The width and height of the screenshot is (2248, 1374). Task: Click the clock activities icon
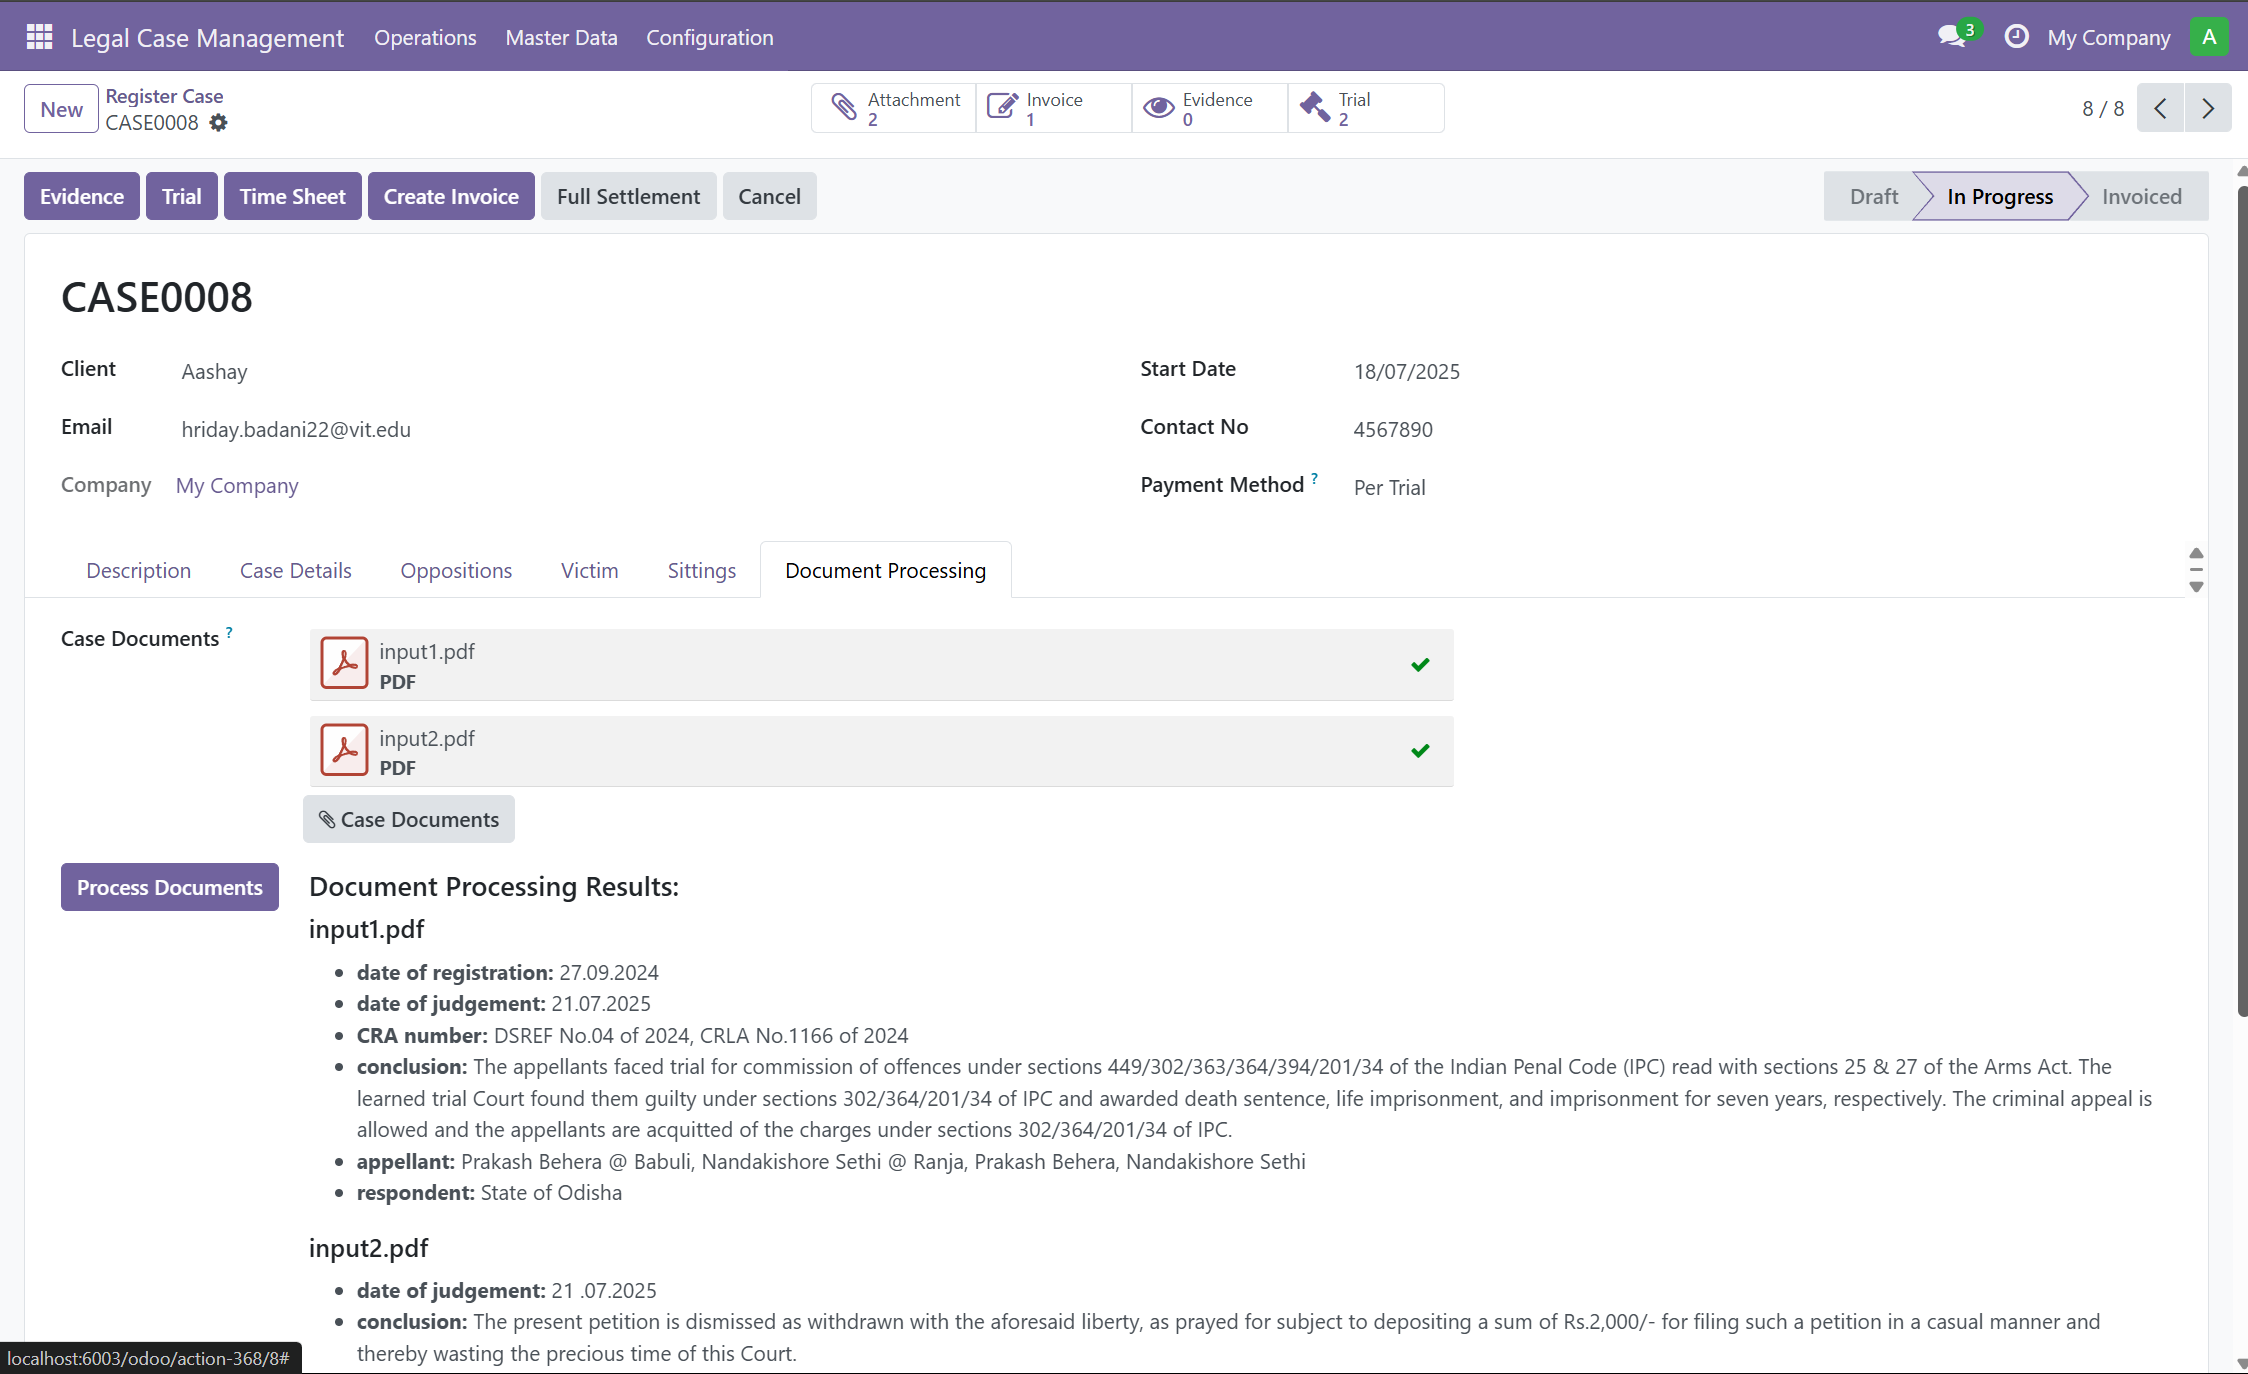tap(2016, 37)
